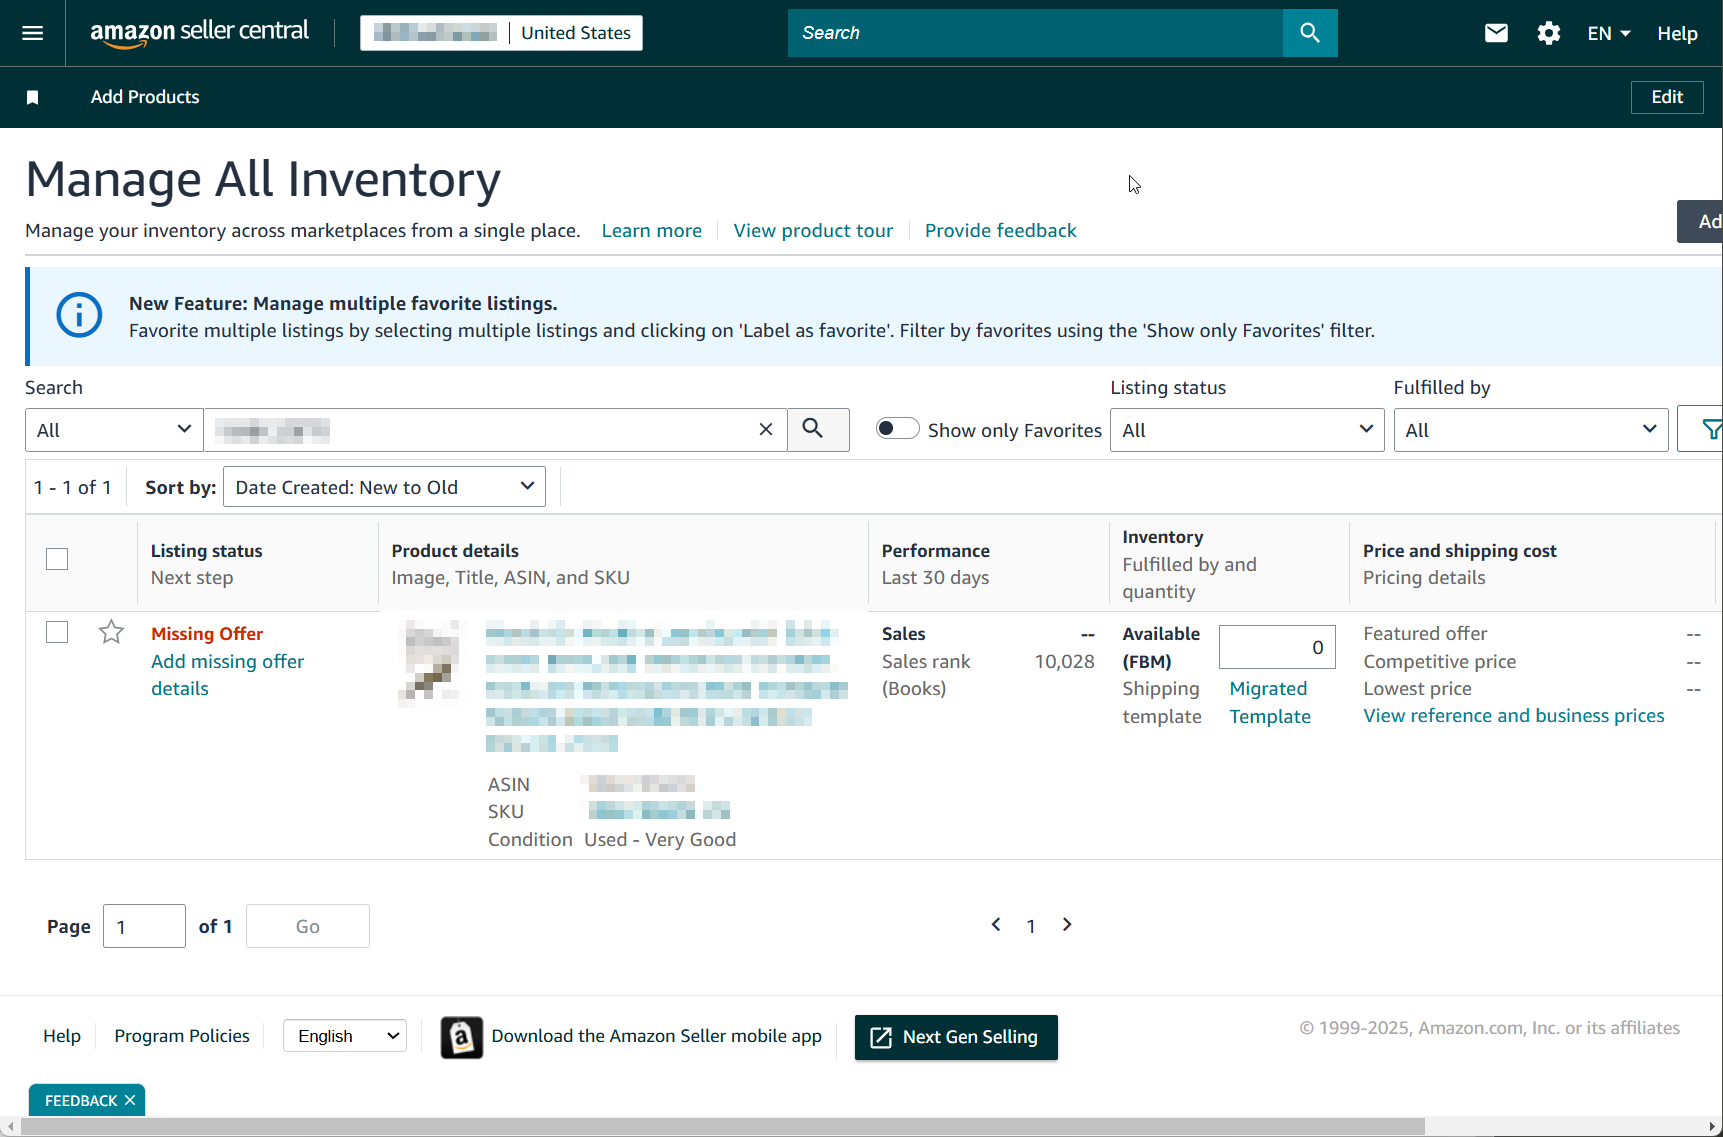Click the Go page button
Screen dimensions: 1723x1137
point(308,926)
